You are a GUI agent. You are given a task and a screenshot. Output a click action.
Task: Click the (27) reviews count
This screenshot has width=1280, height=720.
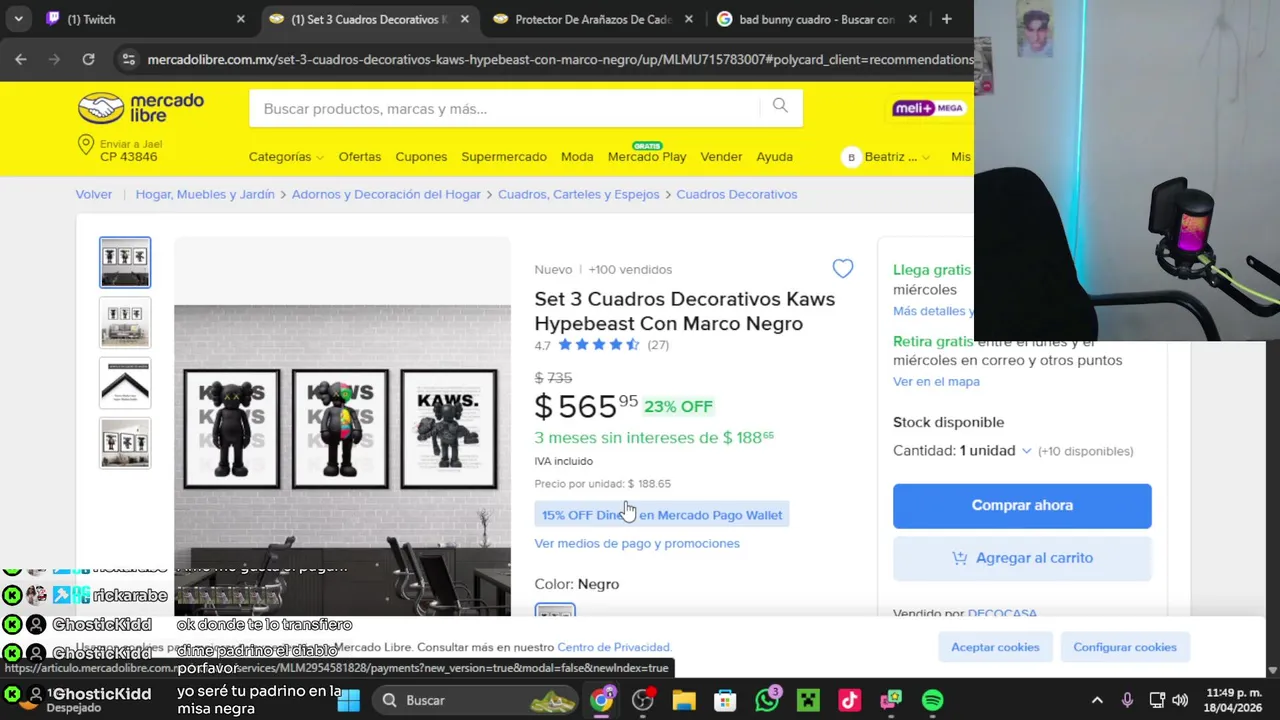tap(658, 345)
